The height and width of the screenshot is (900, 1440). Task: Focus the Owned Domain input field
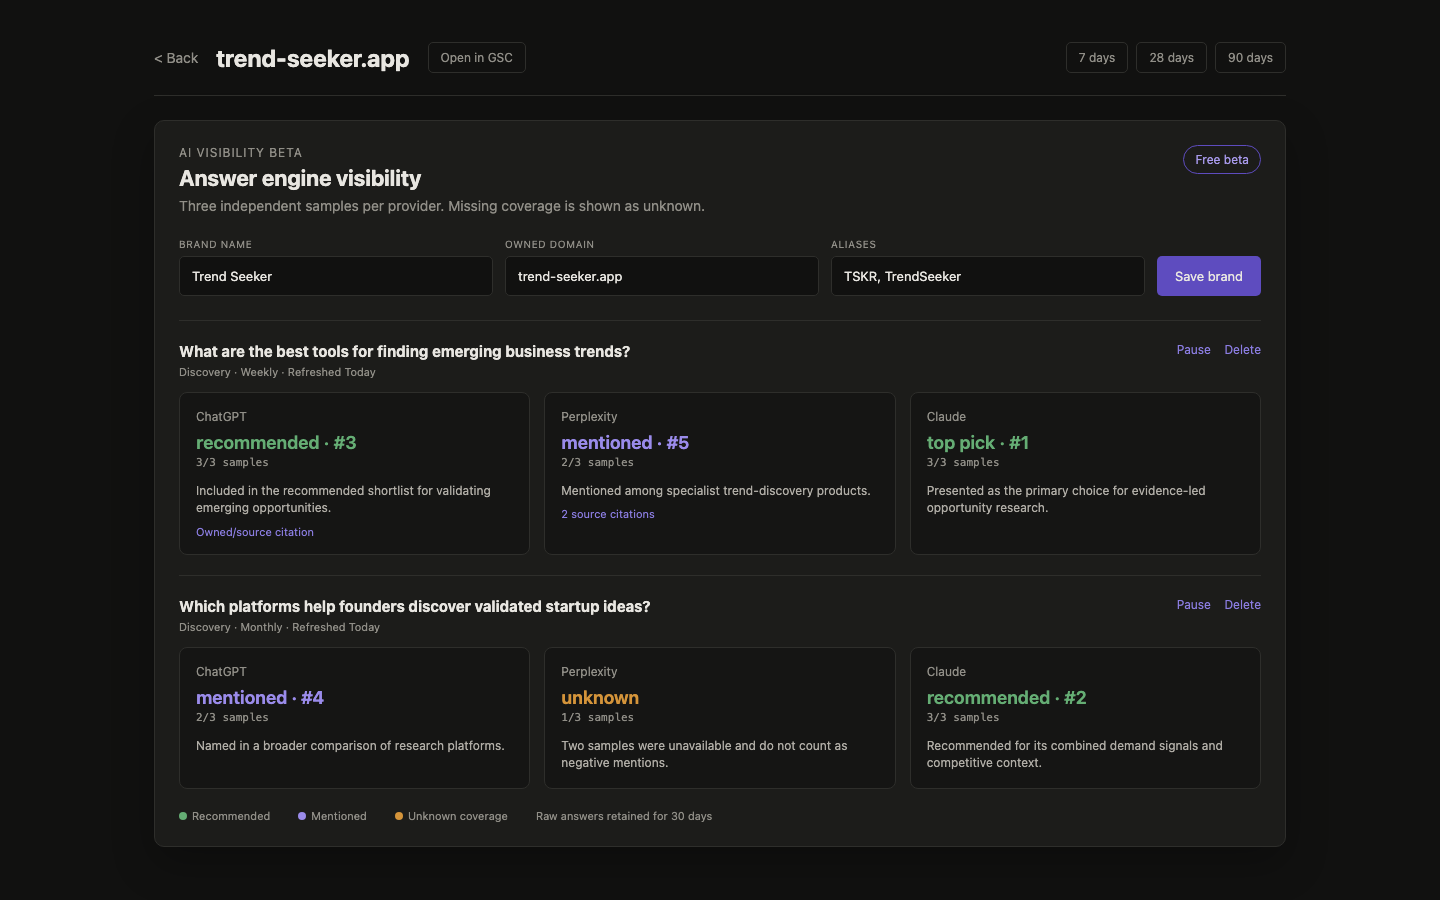(x=662, y=276)
